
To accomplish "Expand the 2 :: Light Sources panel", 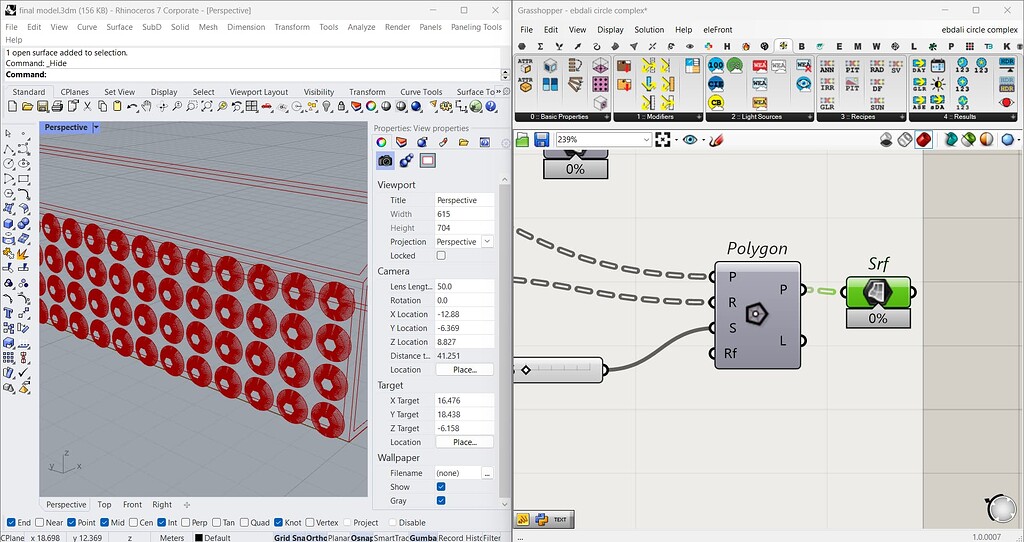I will coord(810,117).
